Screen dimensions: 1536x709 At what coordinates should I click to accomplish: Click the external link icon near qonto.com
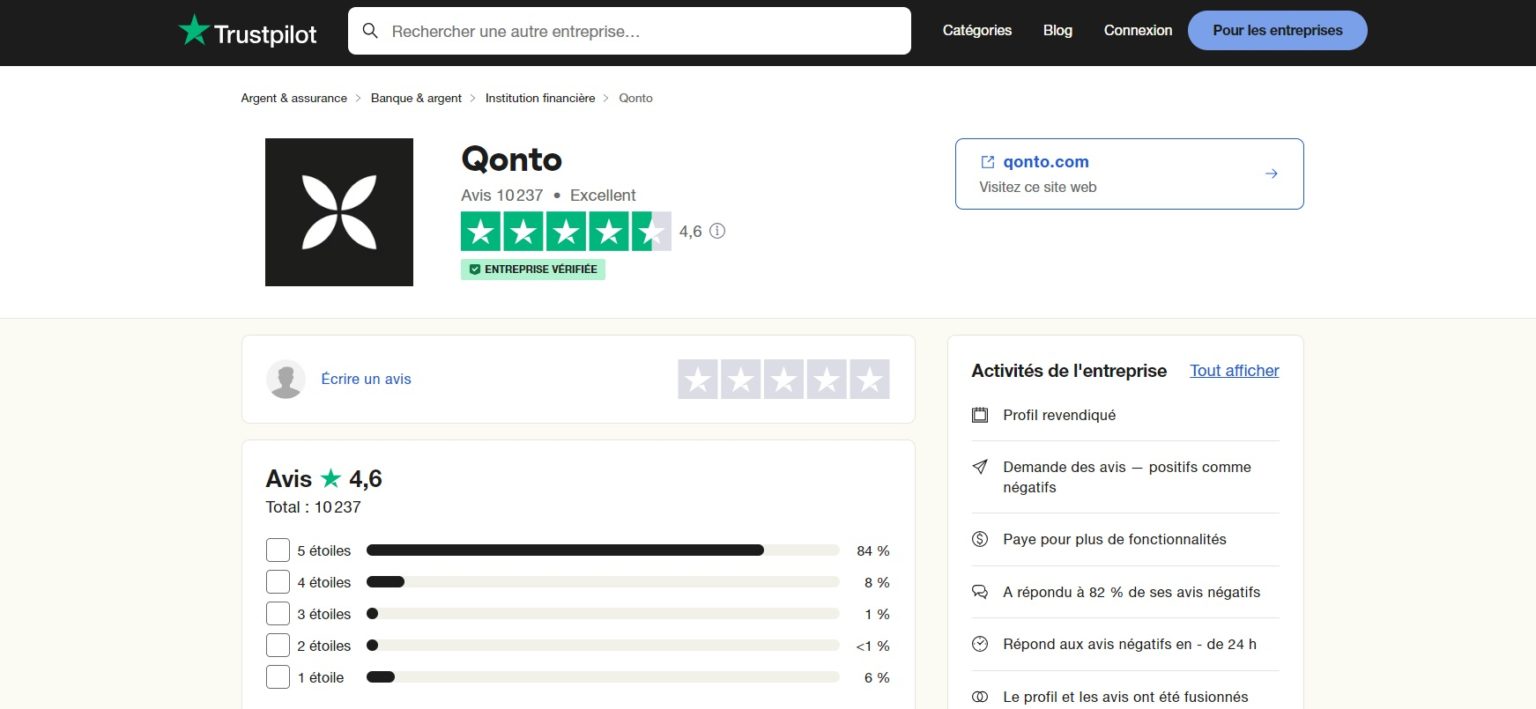tap(987, 162)
